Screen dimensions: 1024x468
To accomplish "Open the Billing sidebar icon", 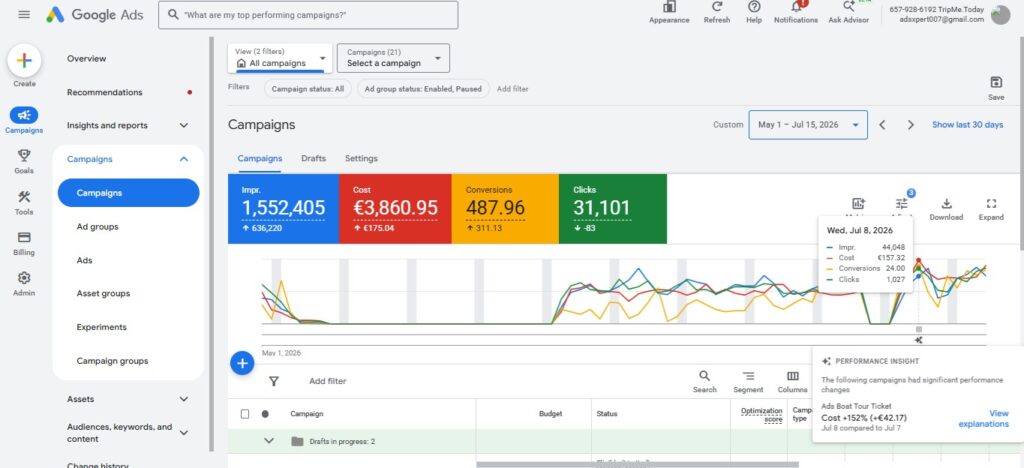I will [x=24, y=243].
